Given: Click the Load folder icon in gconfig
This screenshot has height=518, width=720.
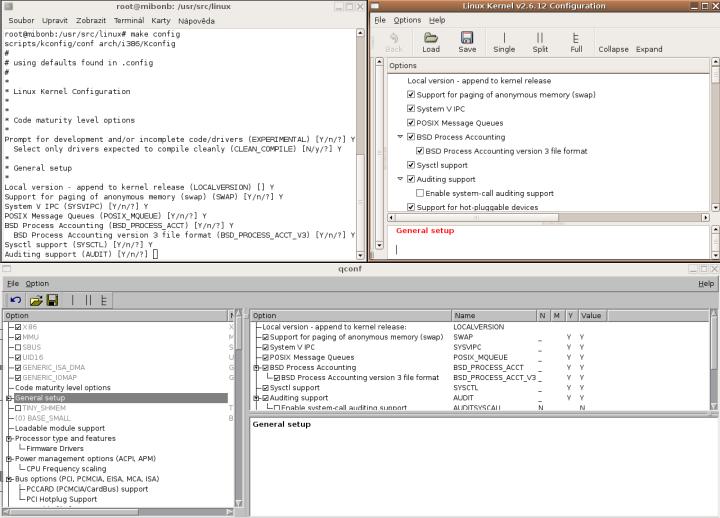Looking at the screenshot, I should click(431, 37).
